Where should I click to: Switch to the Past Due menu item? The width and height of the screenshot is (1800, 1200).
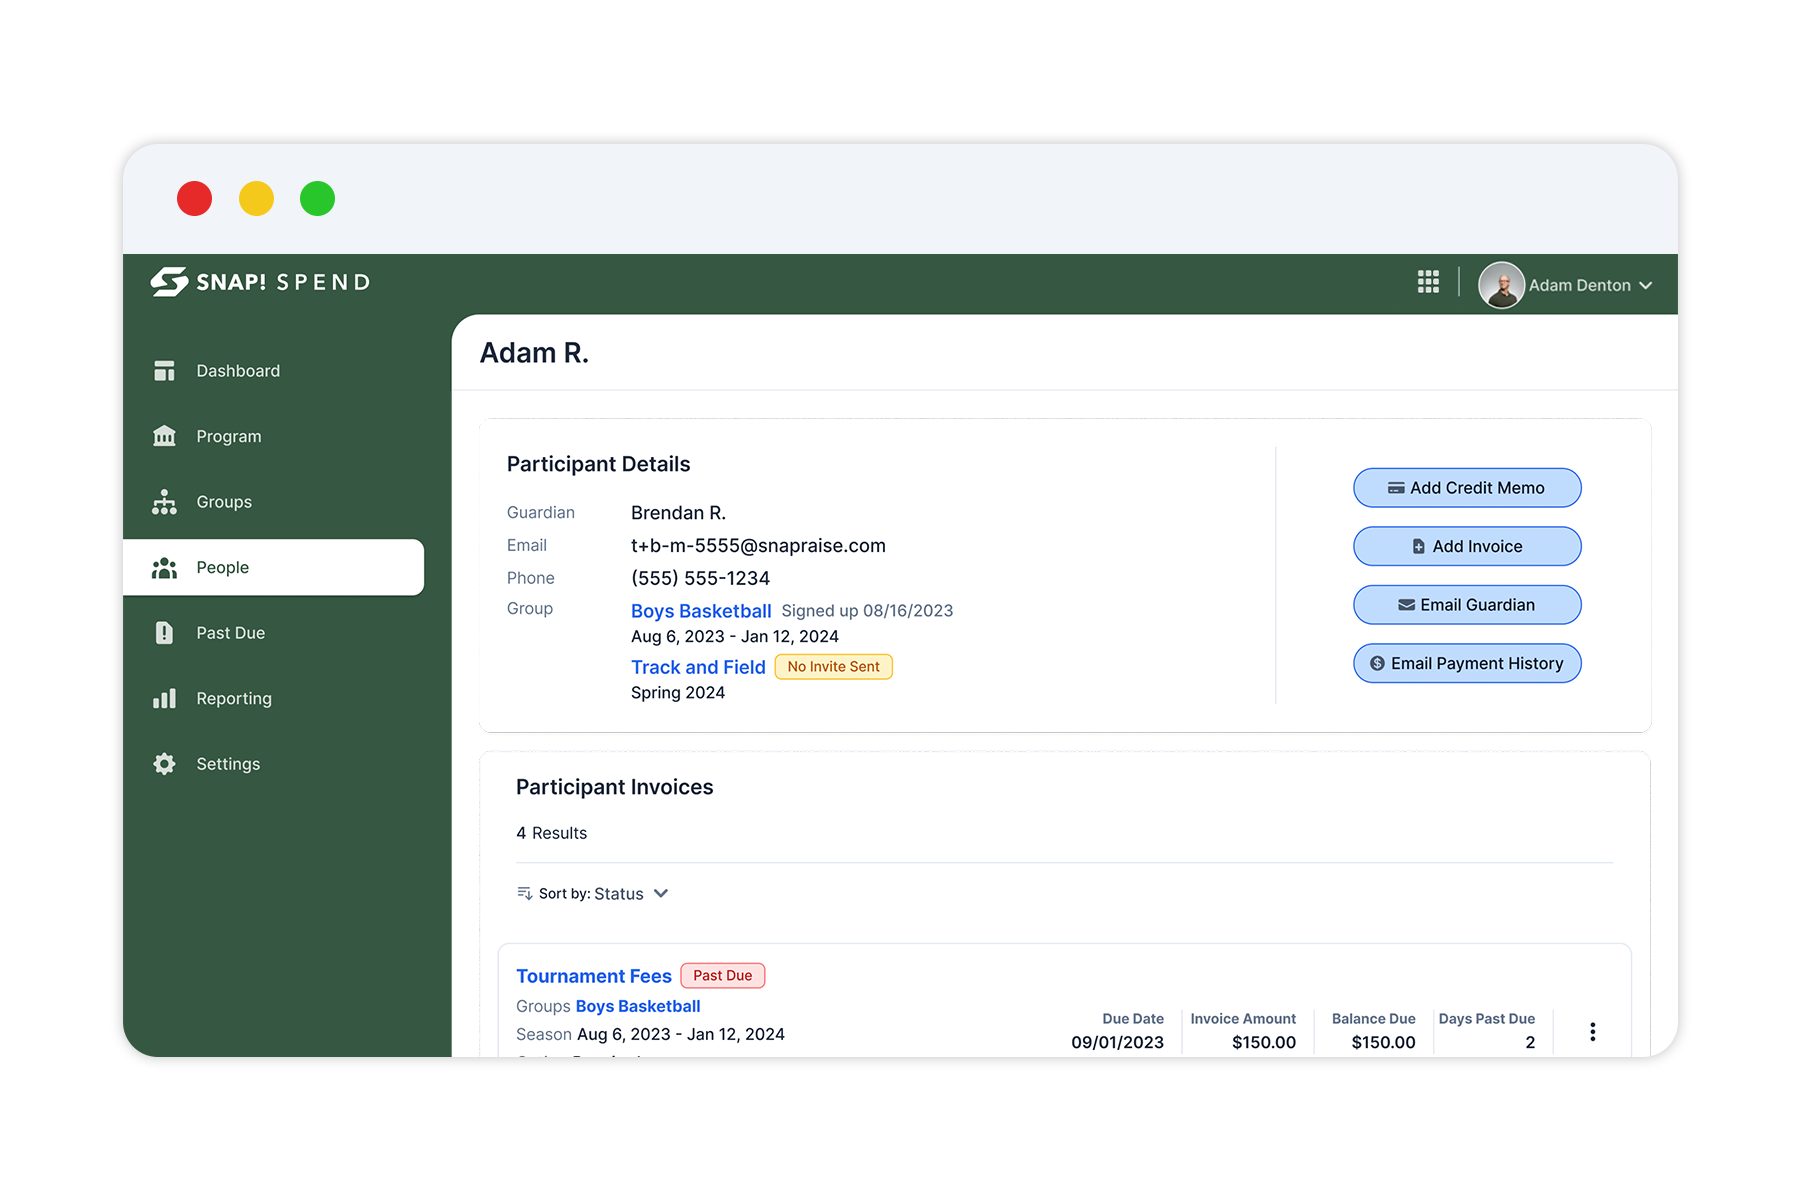pos(230,632)
